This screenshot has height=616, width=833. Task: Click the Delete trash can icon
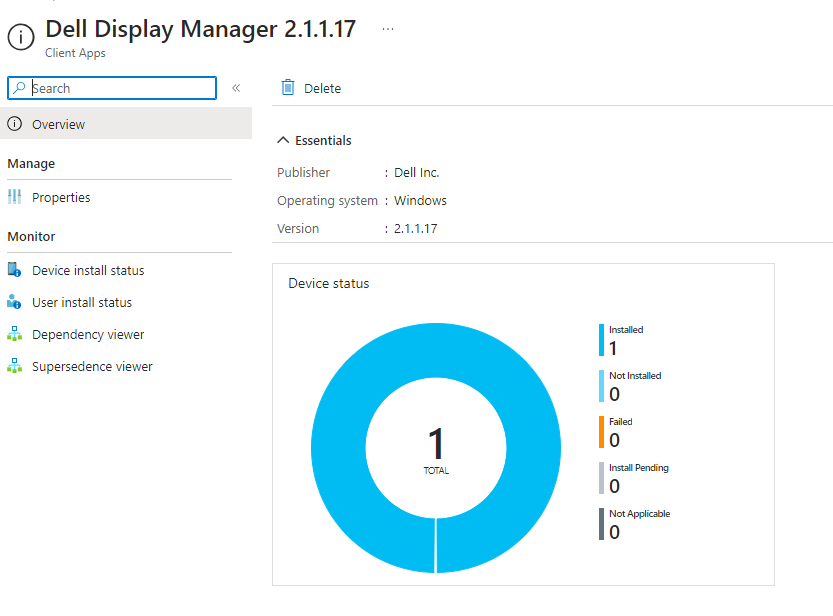[x=288, y=88]
